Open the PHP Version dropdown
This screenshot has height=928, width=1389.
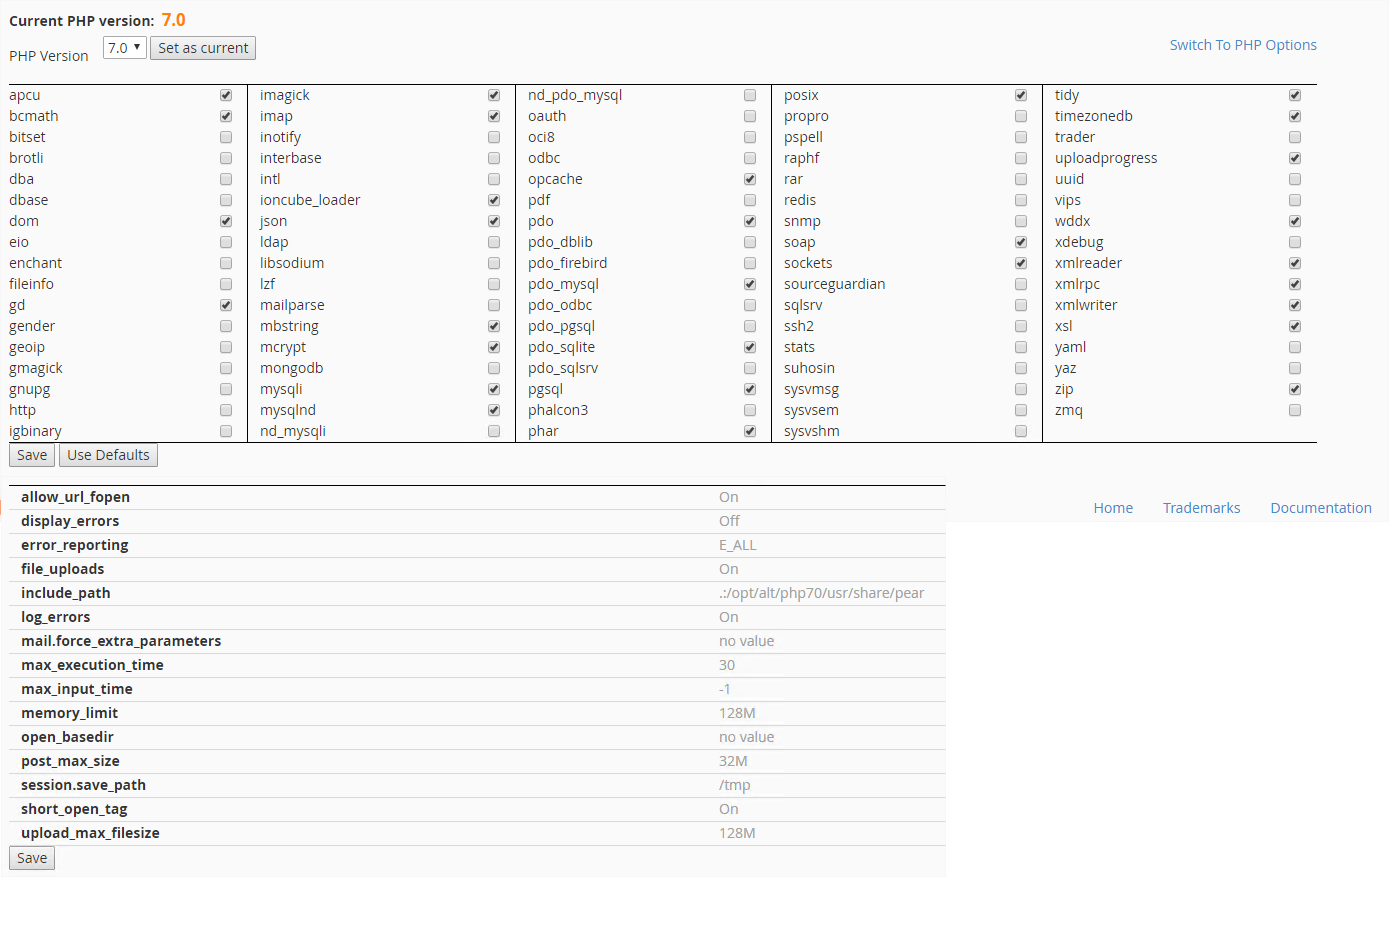(125, 48)
